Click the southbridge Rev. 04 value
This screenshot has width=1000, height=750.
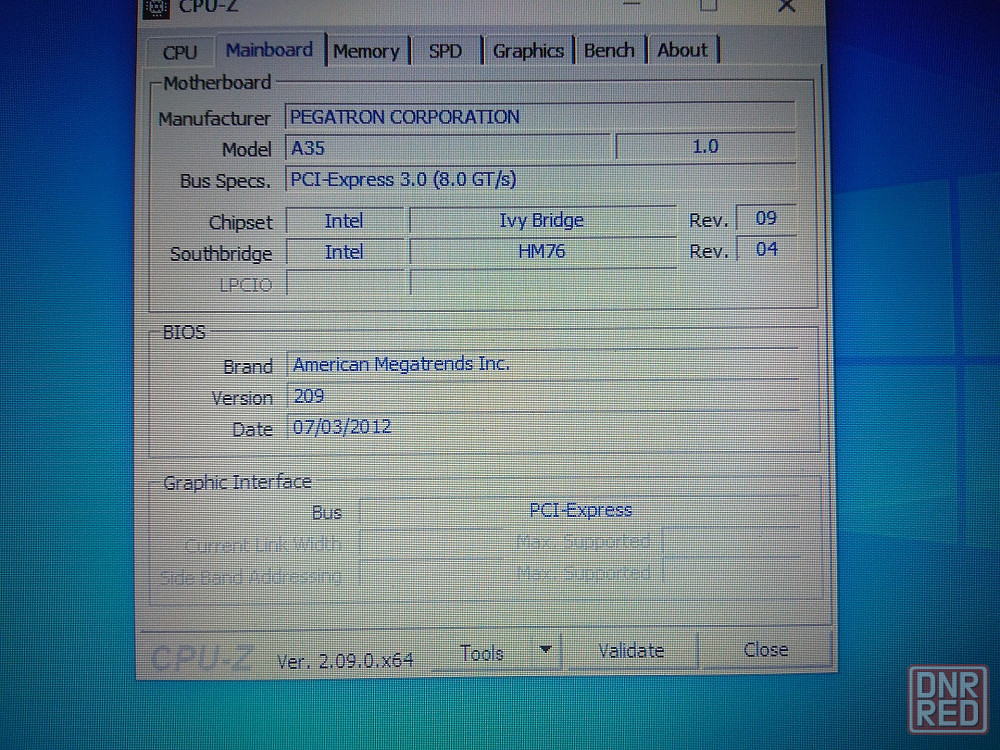point(766,249)
